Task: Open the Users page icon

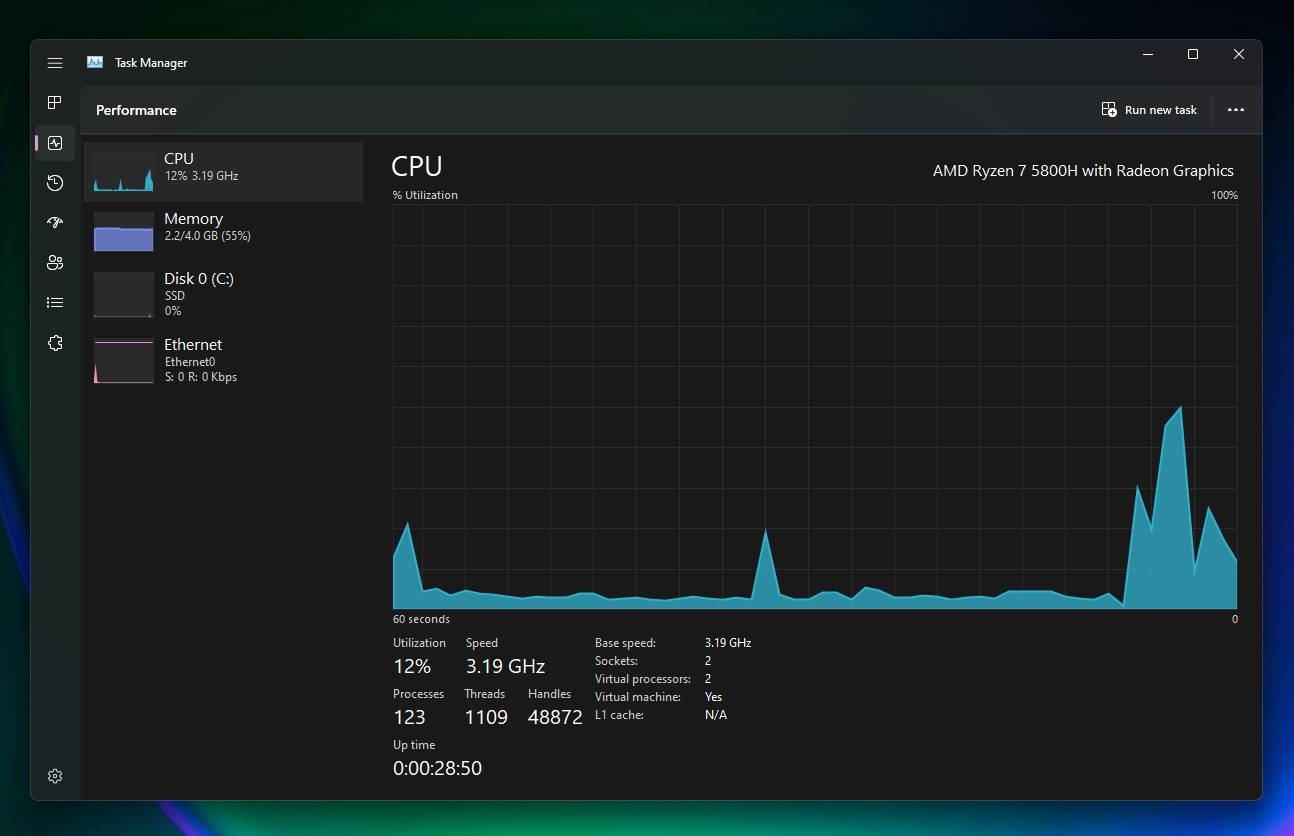Action: (55, 262)
